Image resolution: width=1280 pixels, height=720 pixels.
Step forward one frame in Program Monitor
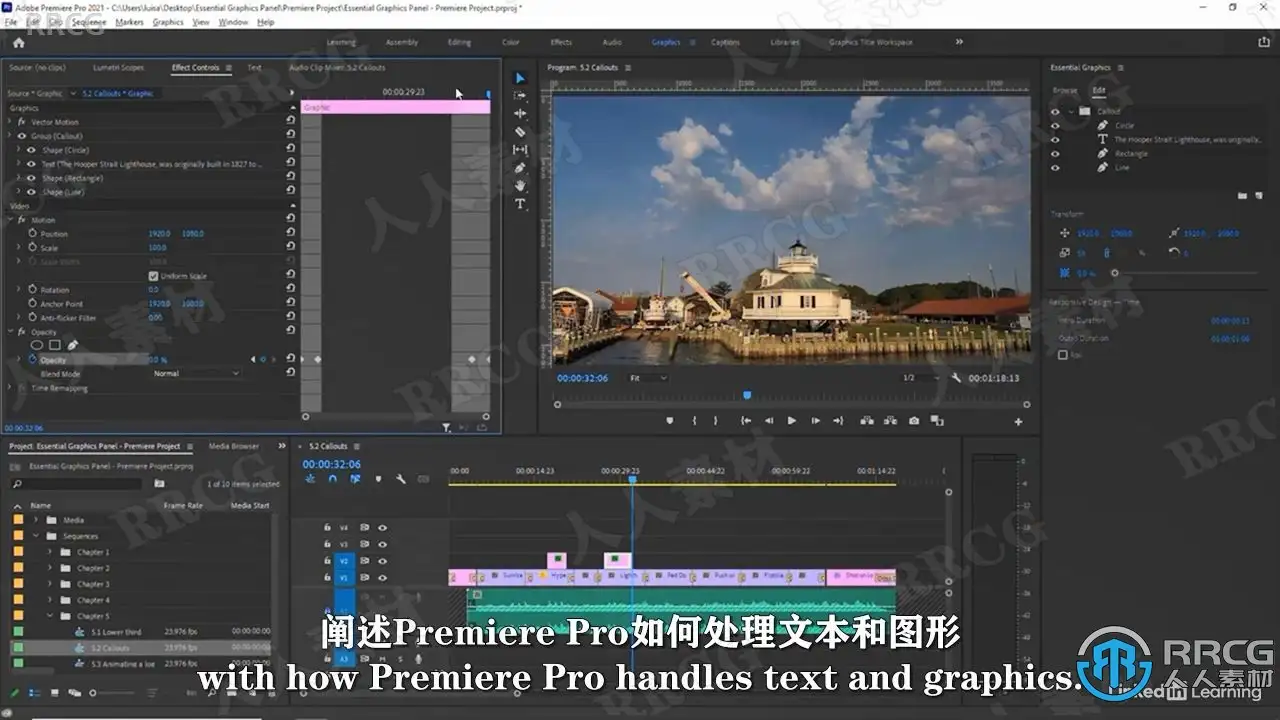815,421
